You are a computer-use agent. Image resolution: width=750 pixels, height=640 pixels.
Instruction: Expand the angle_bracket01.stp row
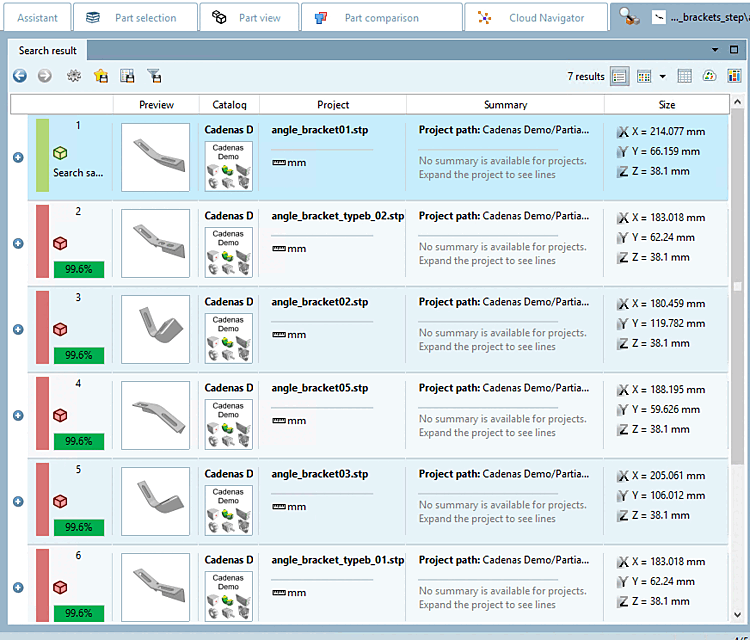tap(18, 157)
